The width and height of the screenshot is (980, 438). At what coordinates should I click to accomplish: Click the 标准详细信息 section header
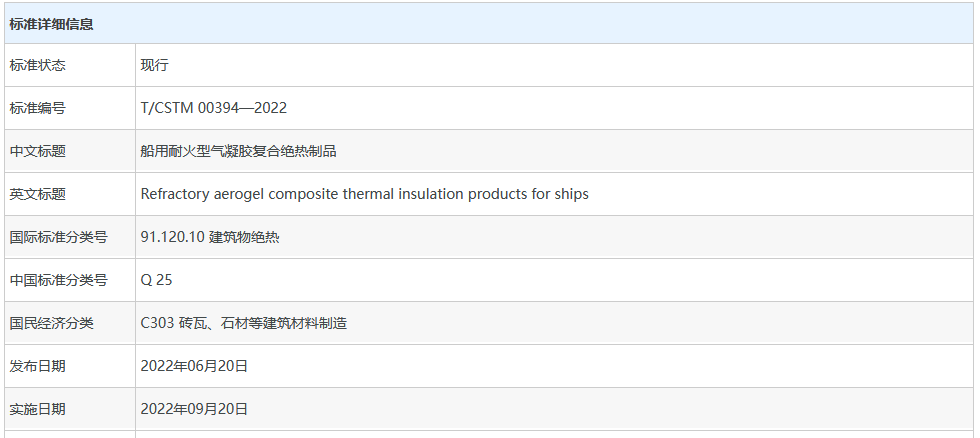pyautogui.click(x=52, y=24)
